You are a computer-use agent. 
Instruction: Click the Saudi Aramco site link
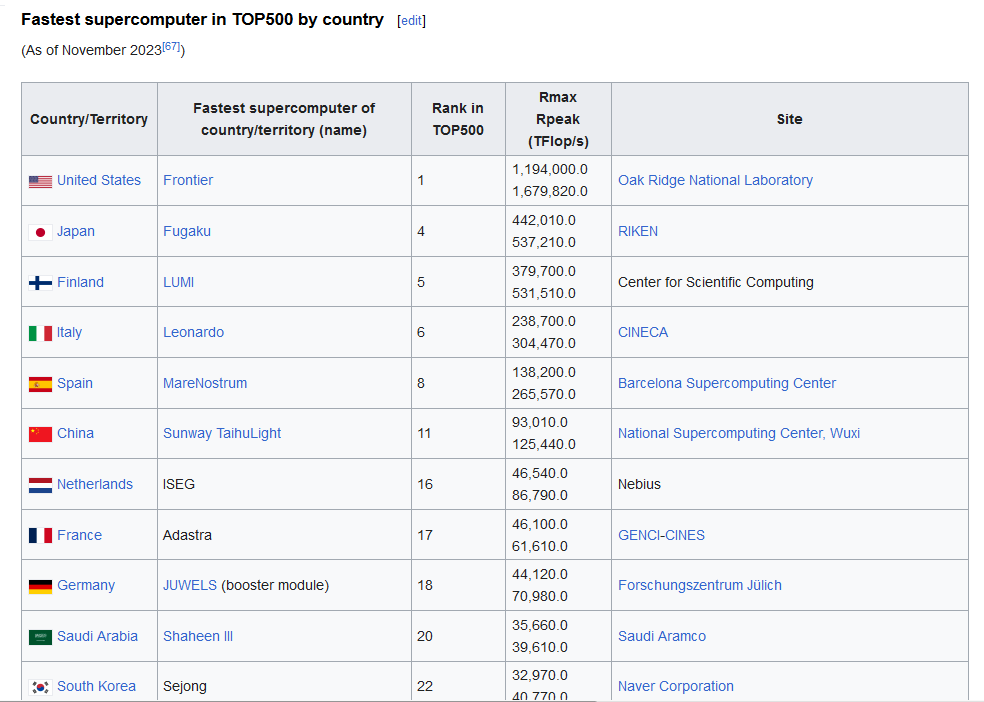661,636
